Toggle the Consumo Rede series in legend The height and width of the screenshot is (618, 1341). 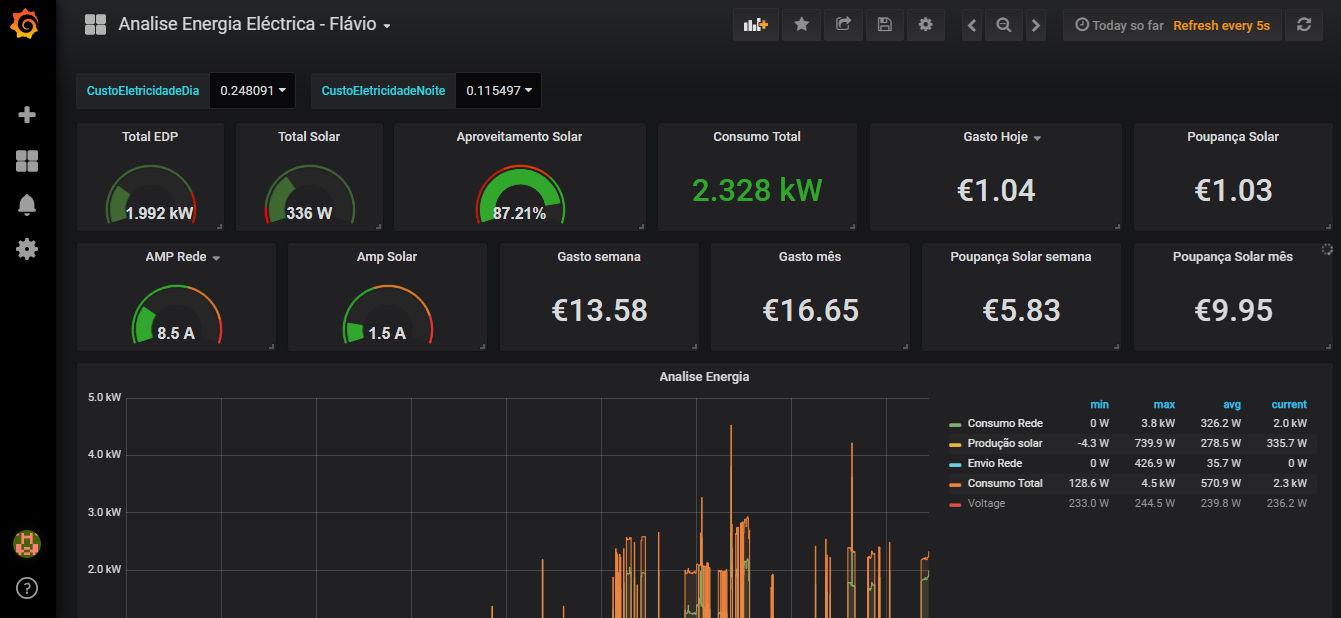click(x=1005, y=423)
